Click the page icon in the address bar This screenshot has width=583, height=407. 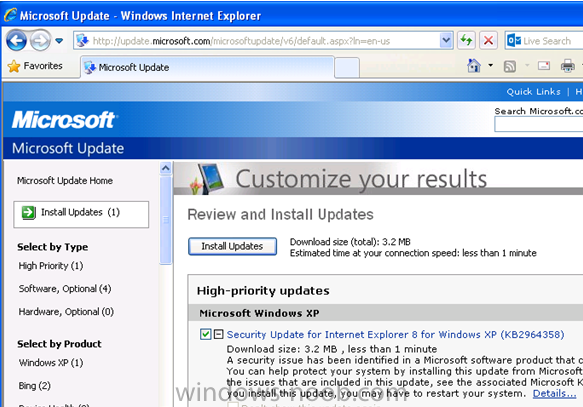tap(82, 41)
